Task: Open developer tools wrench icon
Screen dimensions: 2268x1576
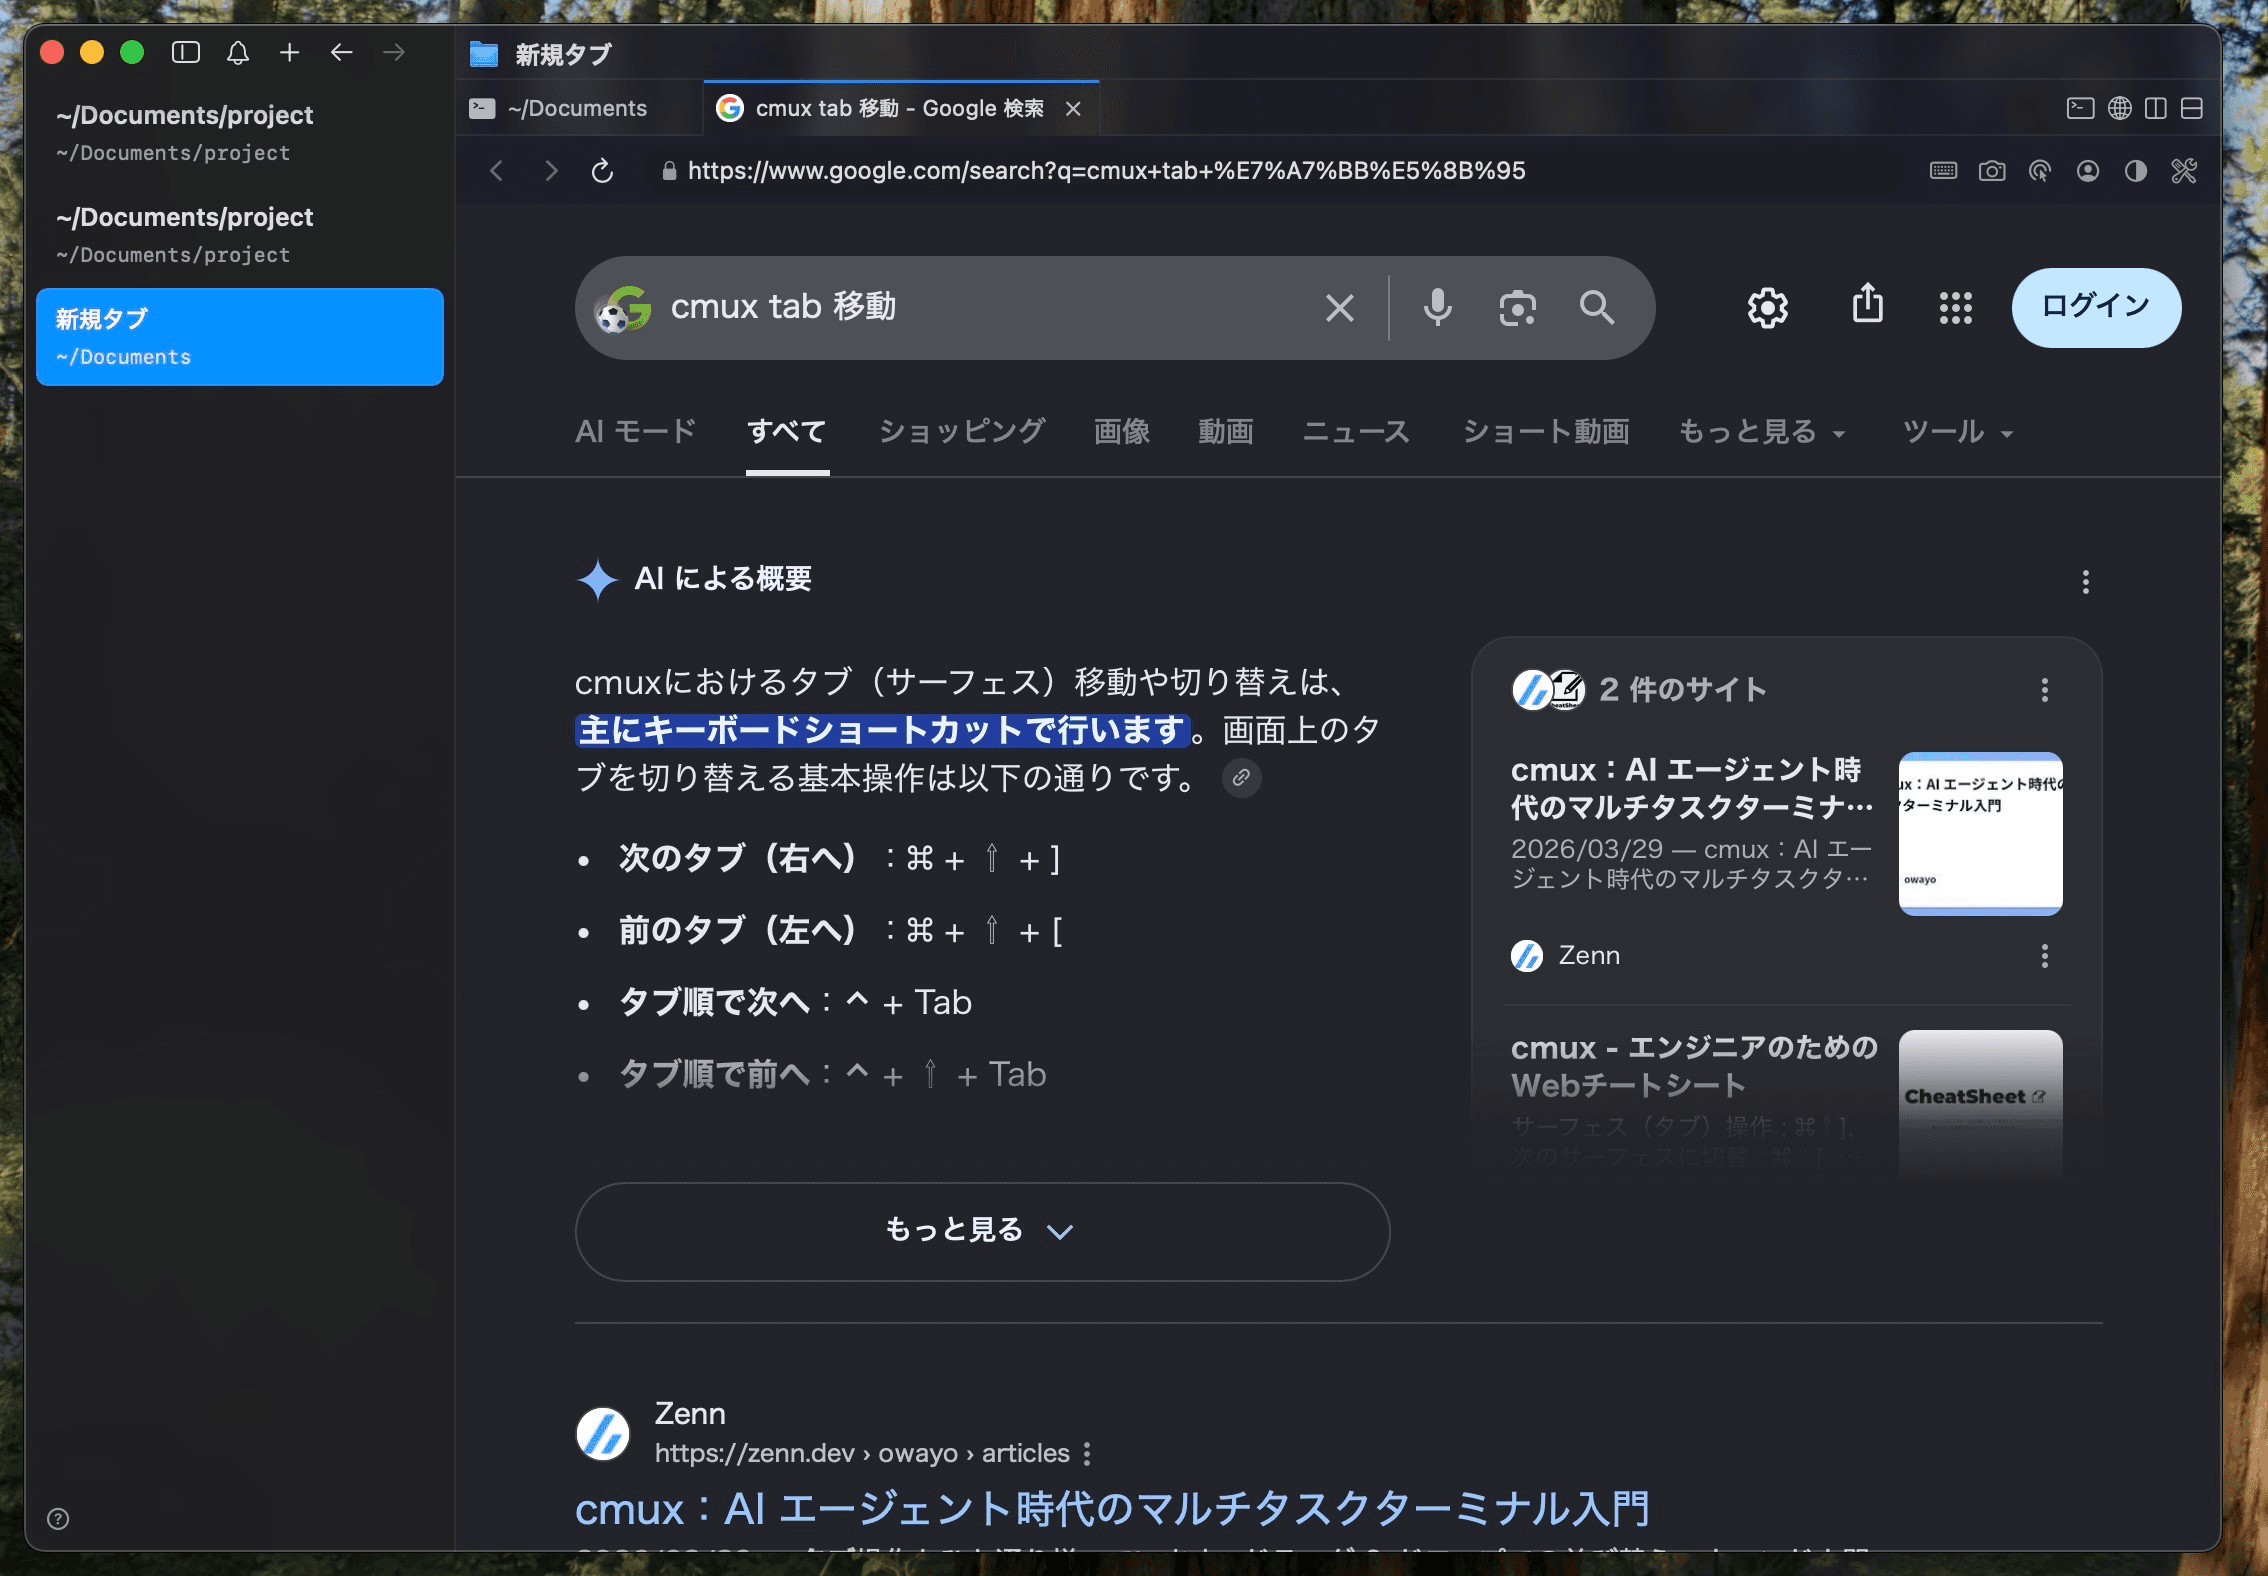Action: point(2184,171)
